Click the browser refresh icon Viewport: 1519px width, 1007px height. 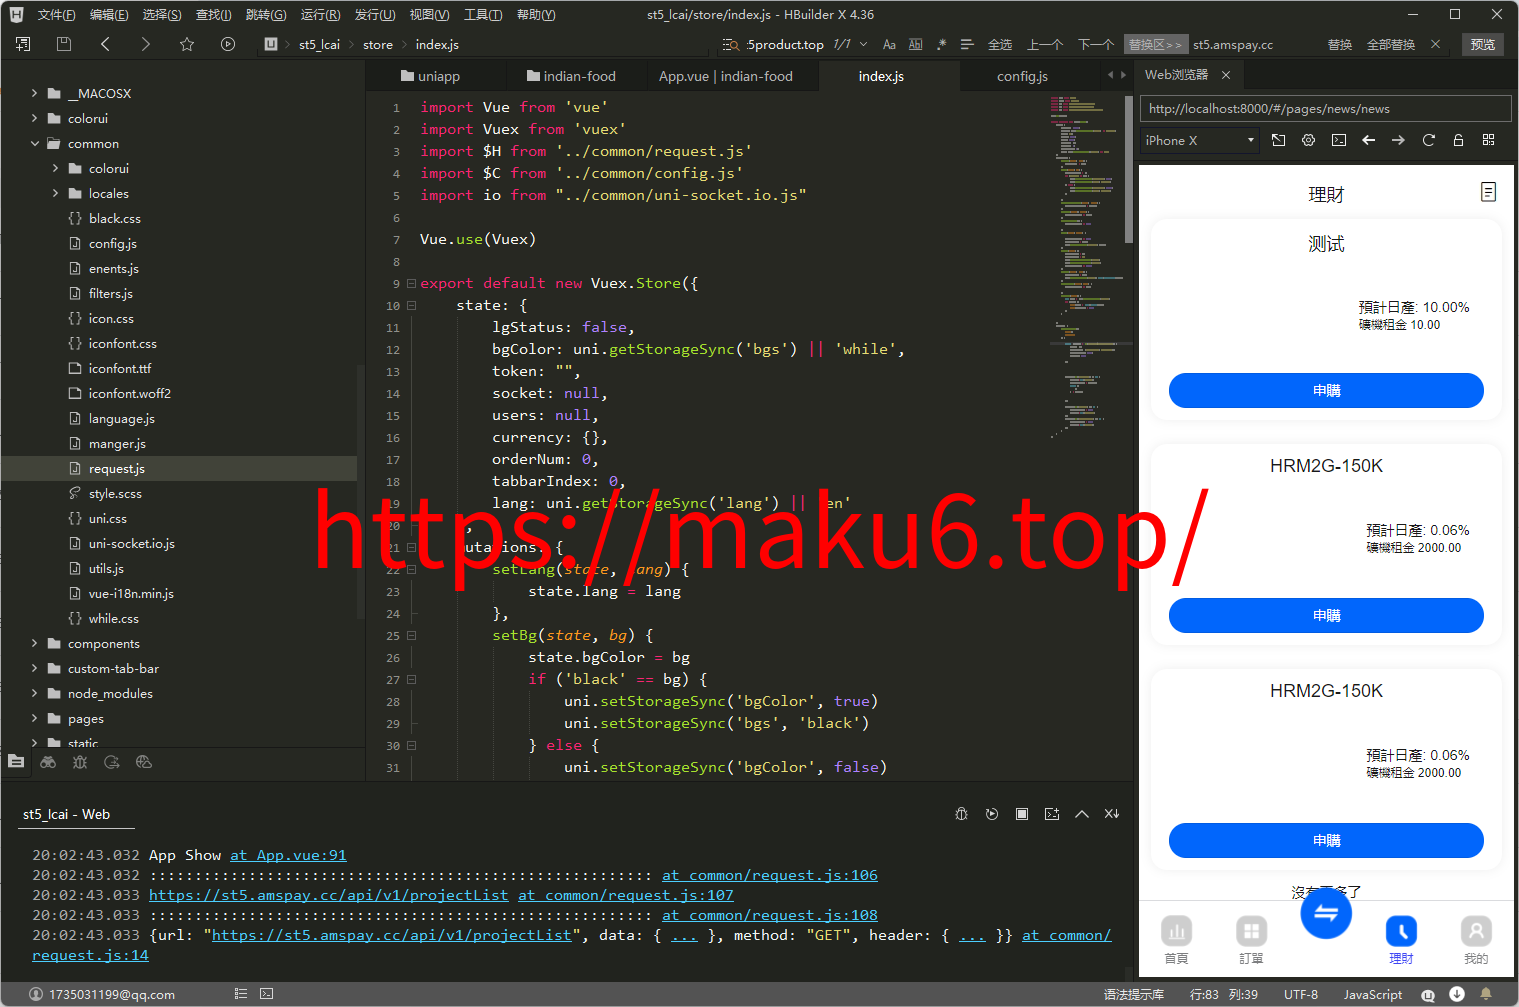coord(1429,140)
